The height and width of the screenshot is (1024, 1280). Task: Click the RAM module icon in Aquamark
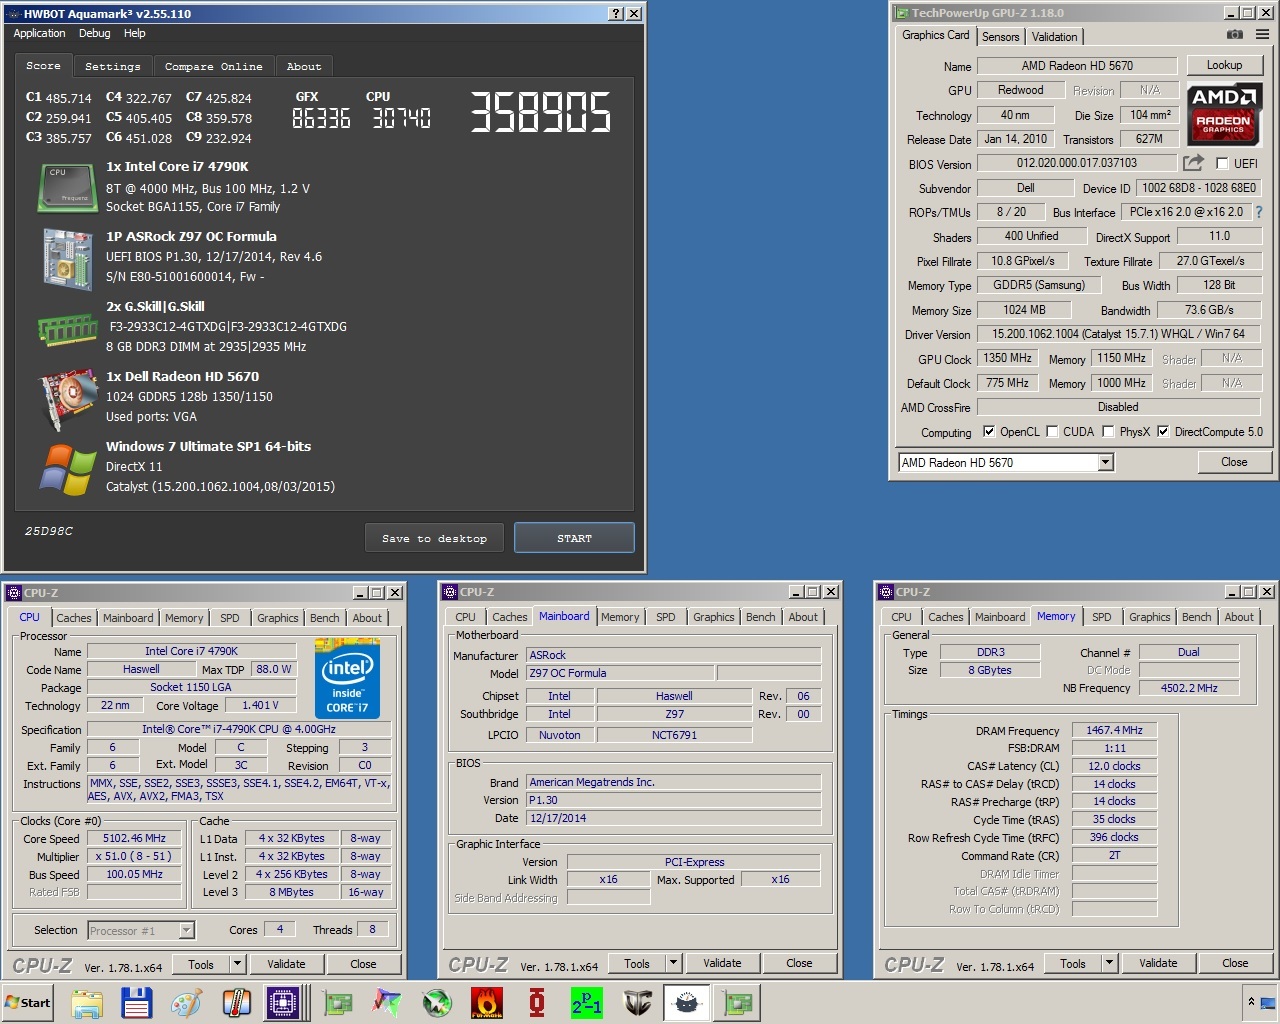coord(67,329)
